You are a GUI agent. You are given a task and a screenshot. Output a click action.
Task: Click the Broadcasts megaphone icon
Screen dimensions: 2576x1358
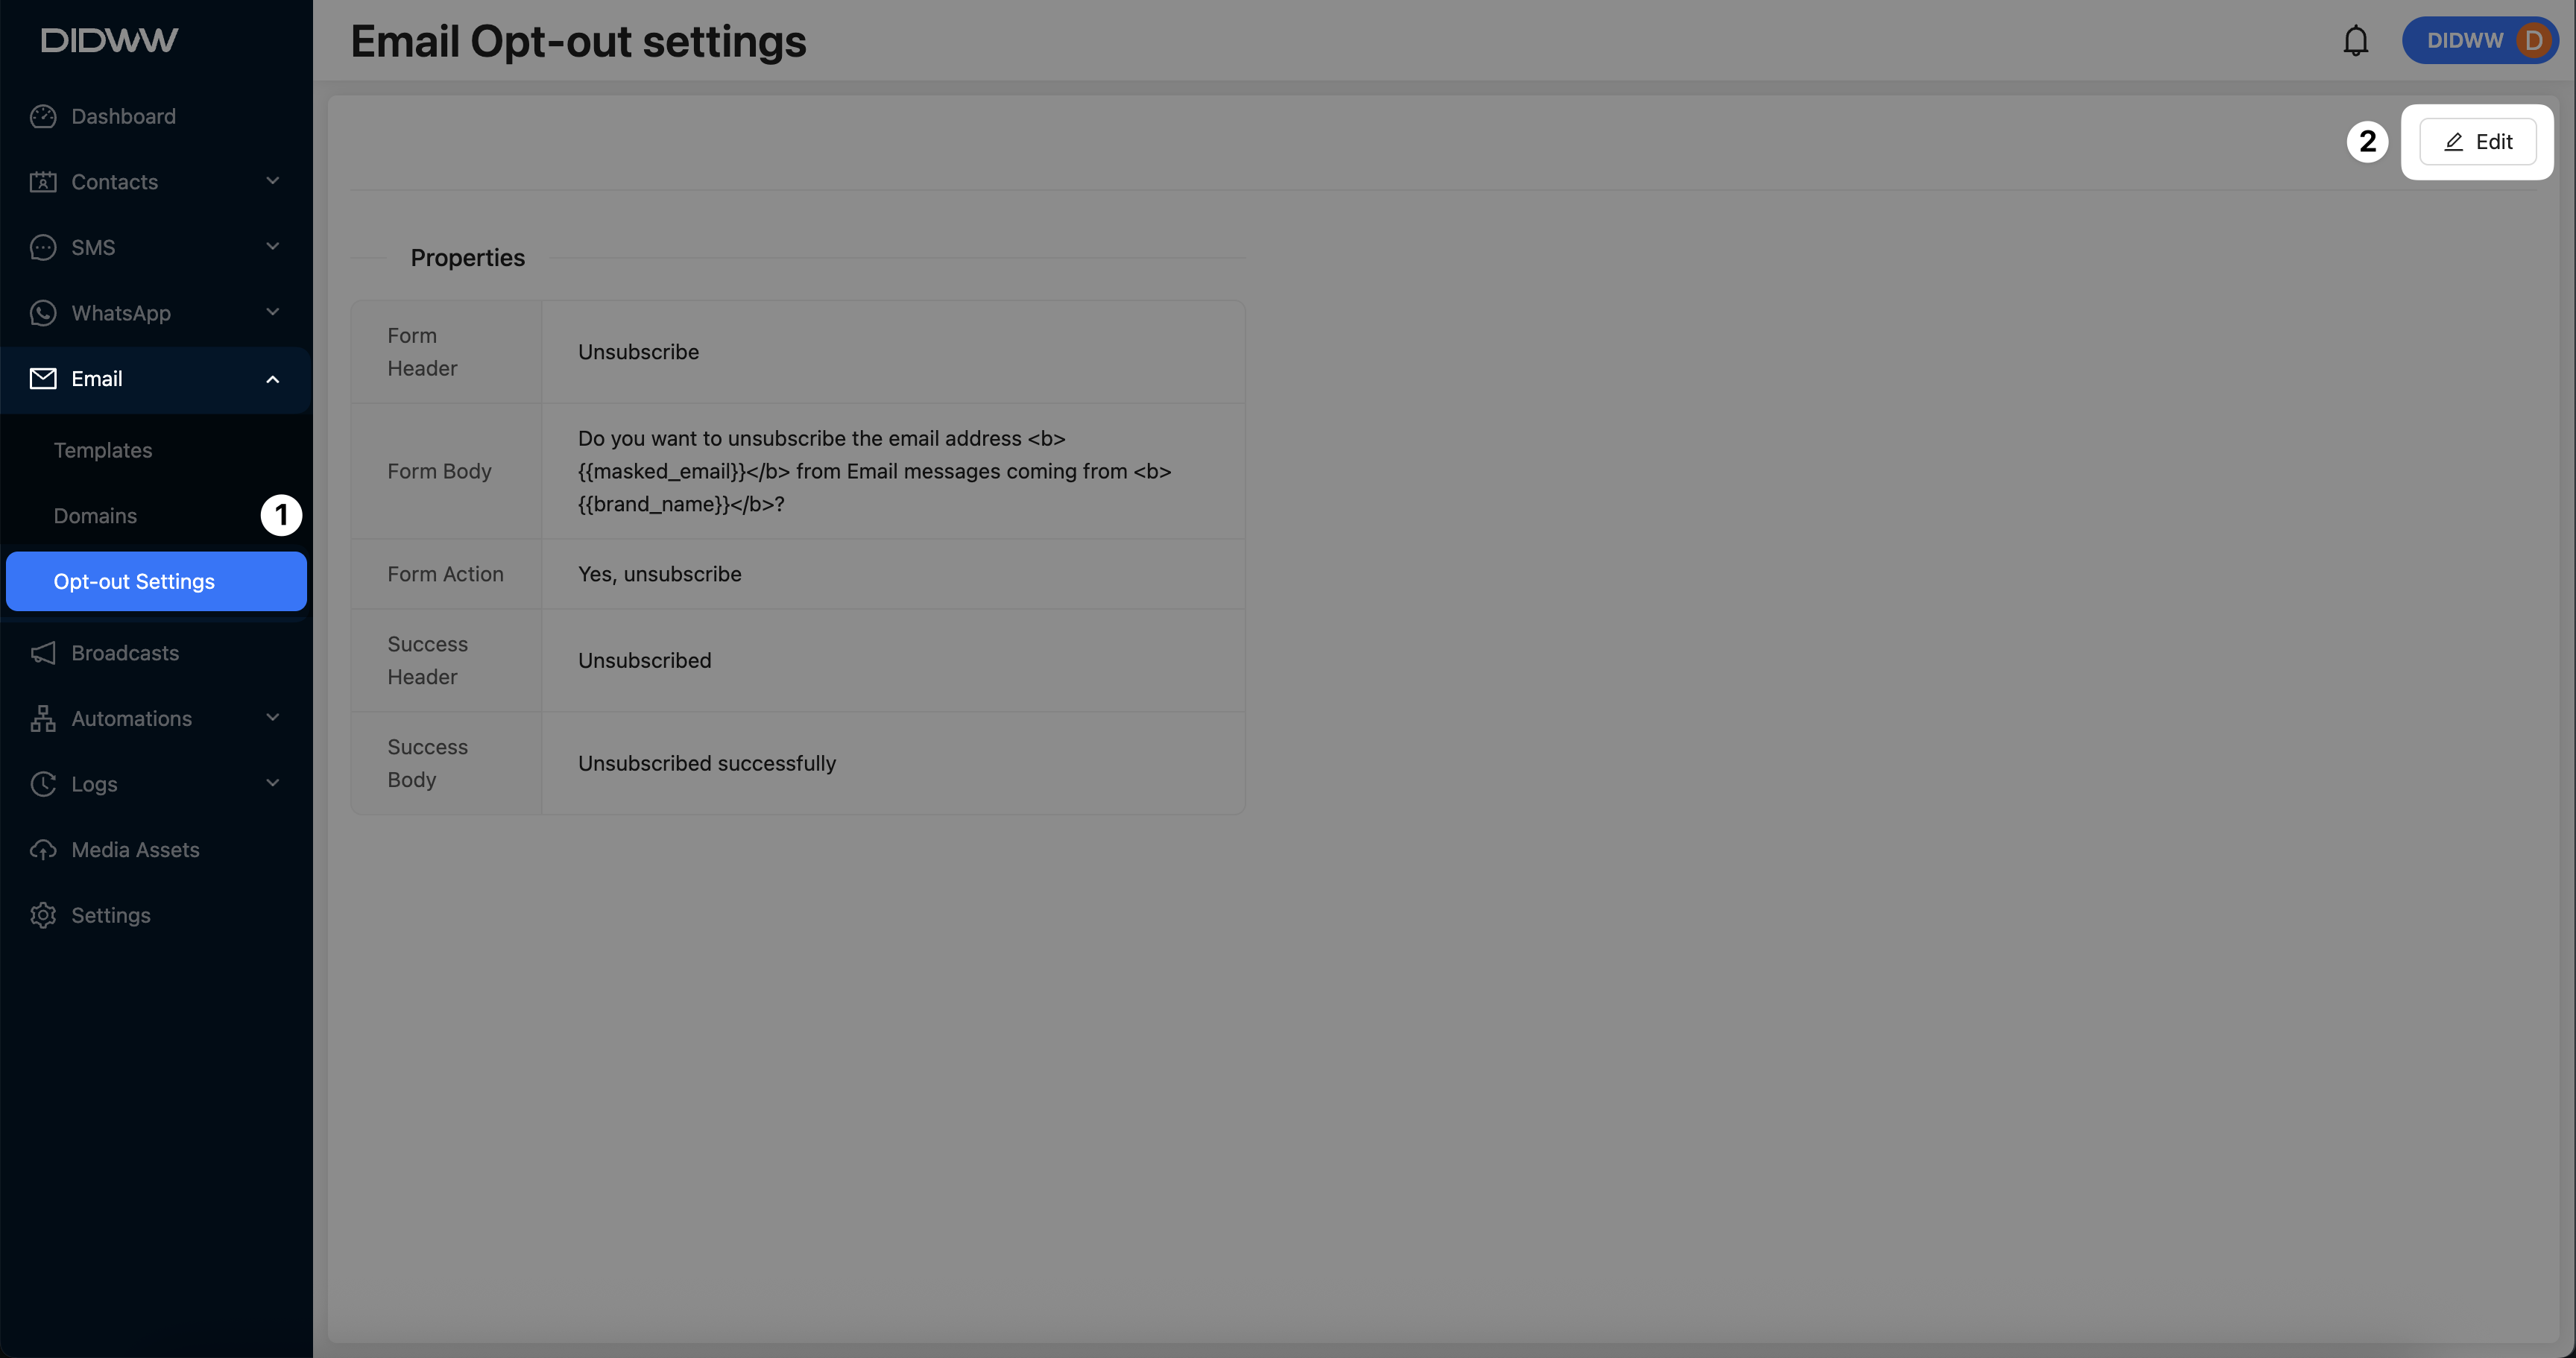click(x=43, y=653)
